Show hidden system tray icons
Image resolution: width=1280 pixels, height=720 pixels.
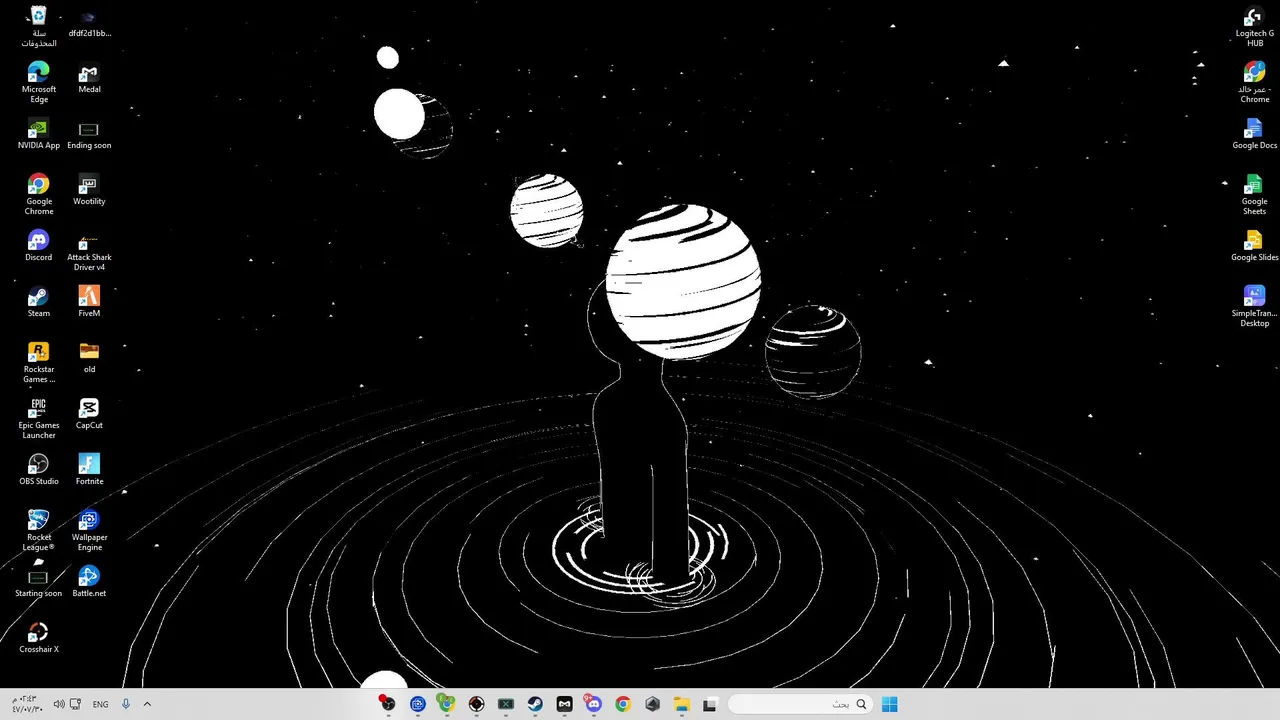(x=147, y=704)
